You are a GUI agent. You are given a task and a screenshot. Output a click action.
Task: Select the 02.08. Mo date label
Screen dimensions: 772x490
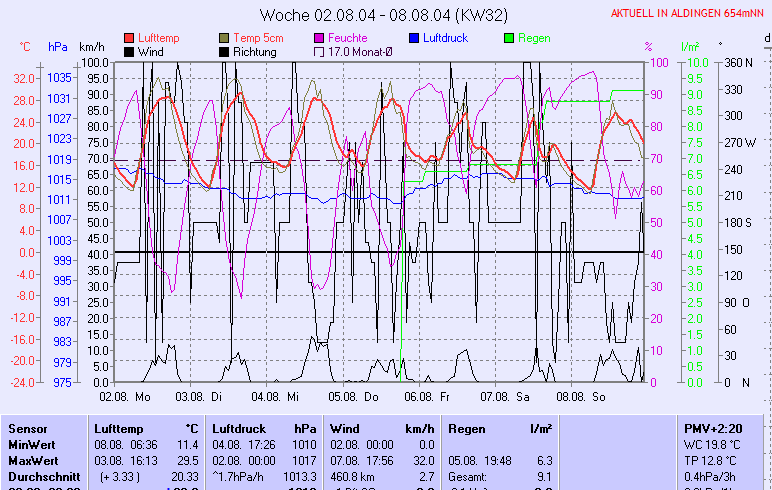(125, 397)
